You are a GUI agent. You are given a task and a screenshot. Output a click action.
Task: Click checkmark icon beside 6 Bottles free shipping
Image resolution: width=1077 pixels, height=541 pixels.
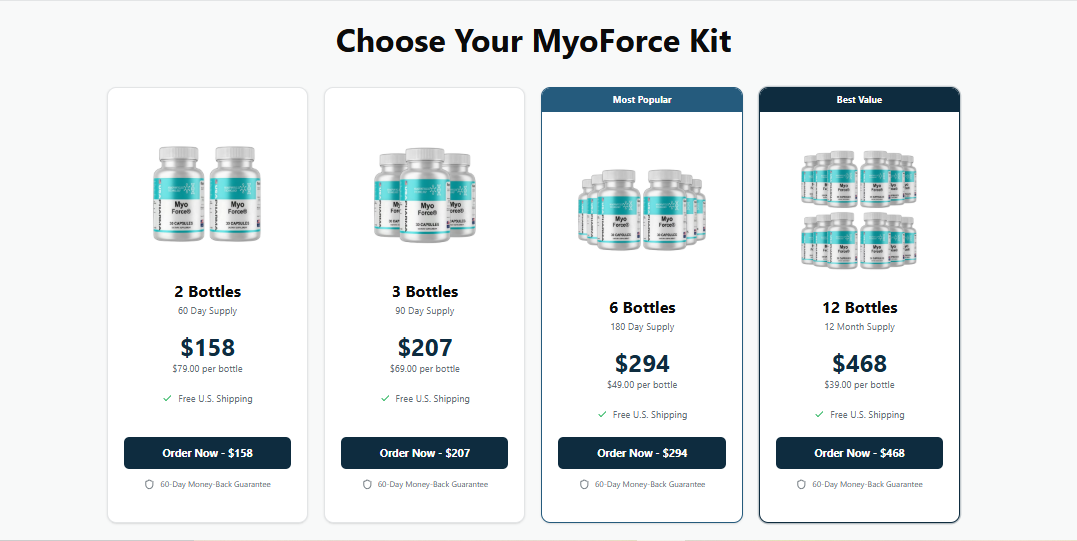(602, 414)
